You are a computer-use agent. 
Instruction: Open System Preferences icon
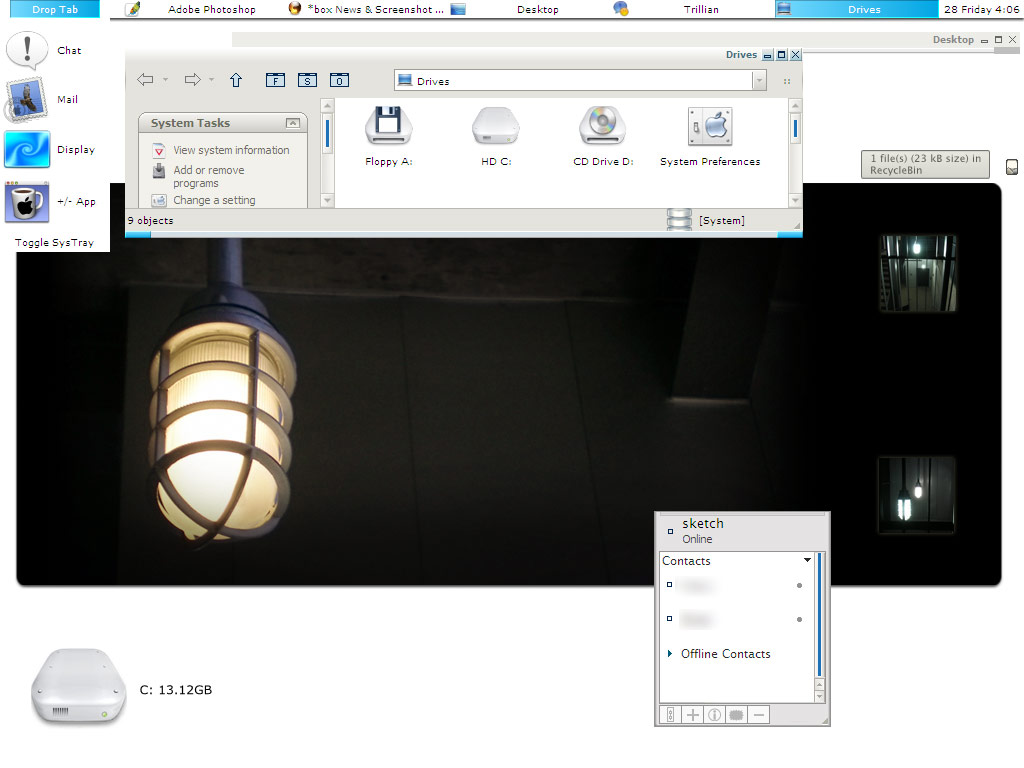[710, 126]
